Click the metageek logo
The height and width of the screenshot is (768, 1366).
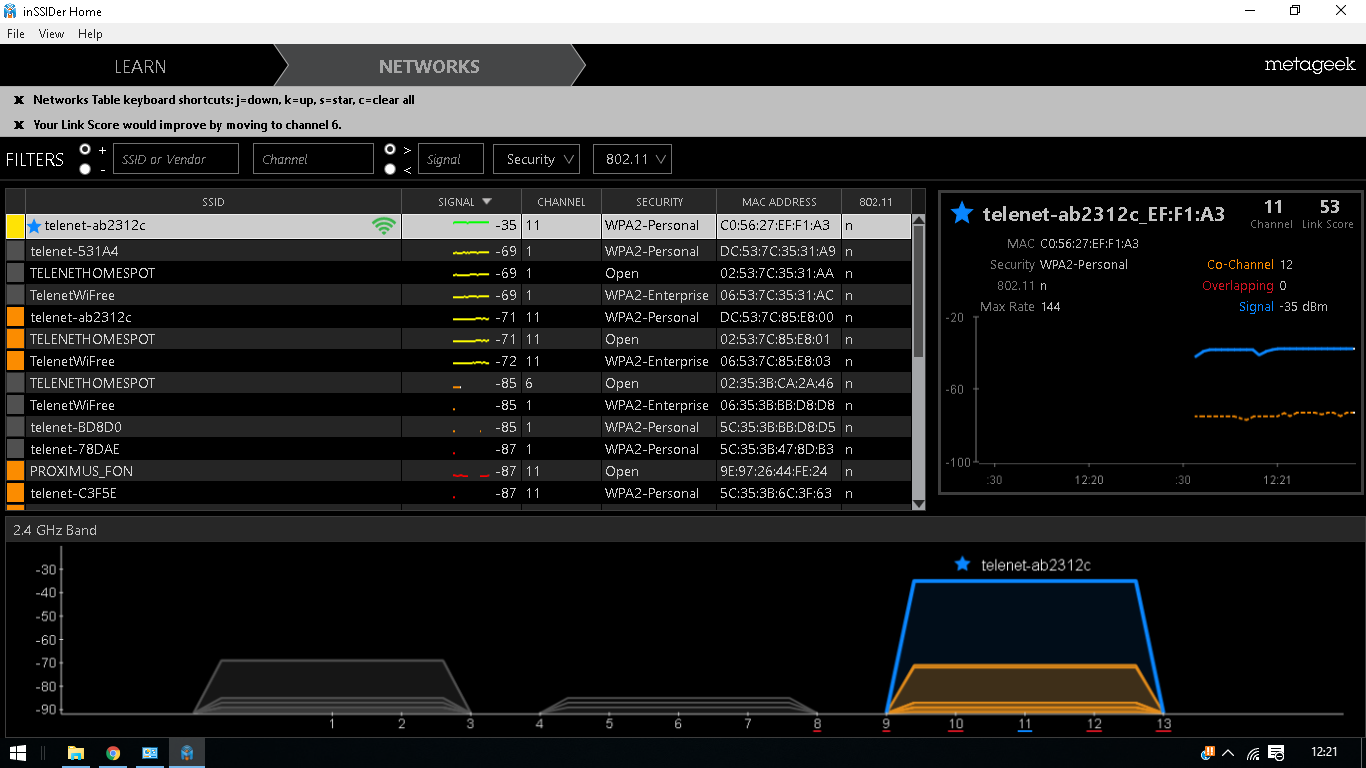click(x=1310, y=65)
